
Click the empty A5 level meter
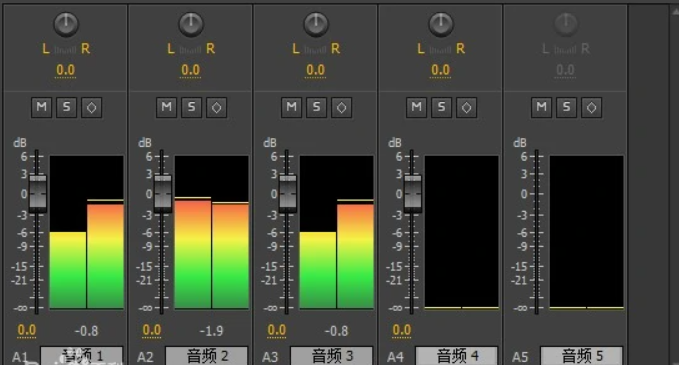[587, 233]
